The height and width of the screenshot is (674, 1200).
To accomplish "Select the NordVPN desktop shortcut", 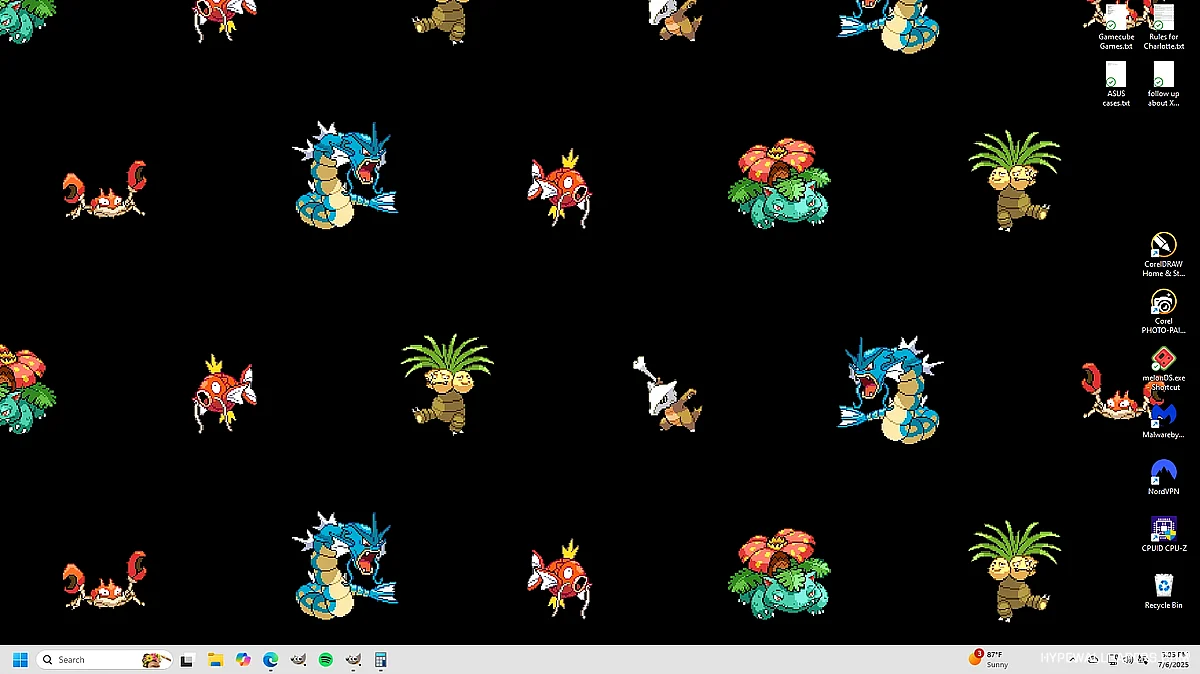I will tap(1163, 477).
